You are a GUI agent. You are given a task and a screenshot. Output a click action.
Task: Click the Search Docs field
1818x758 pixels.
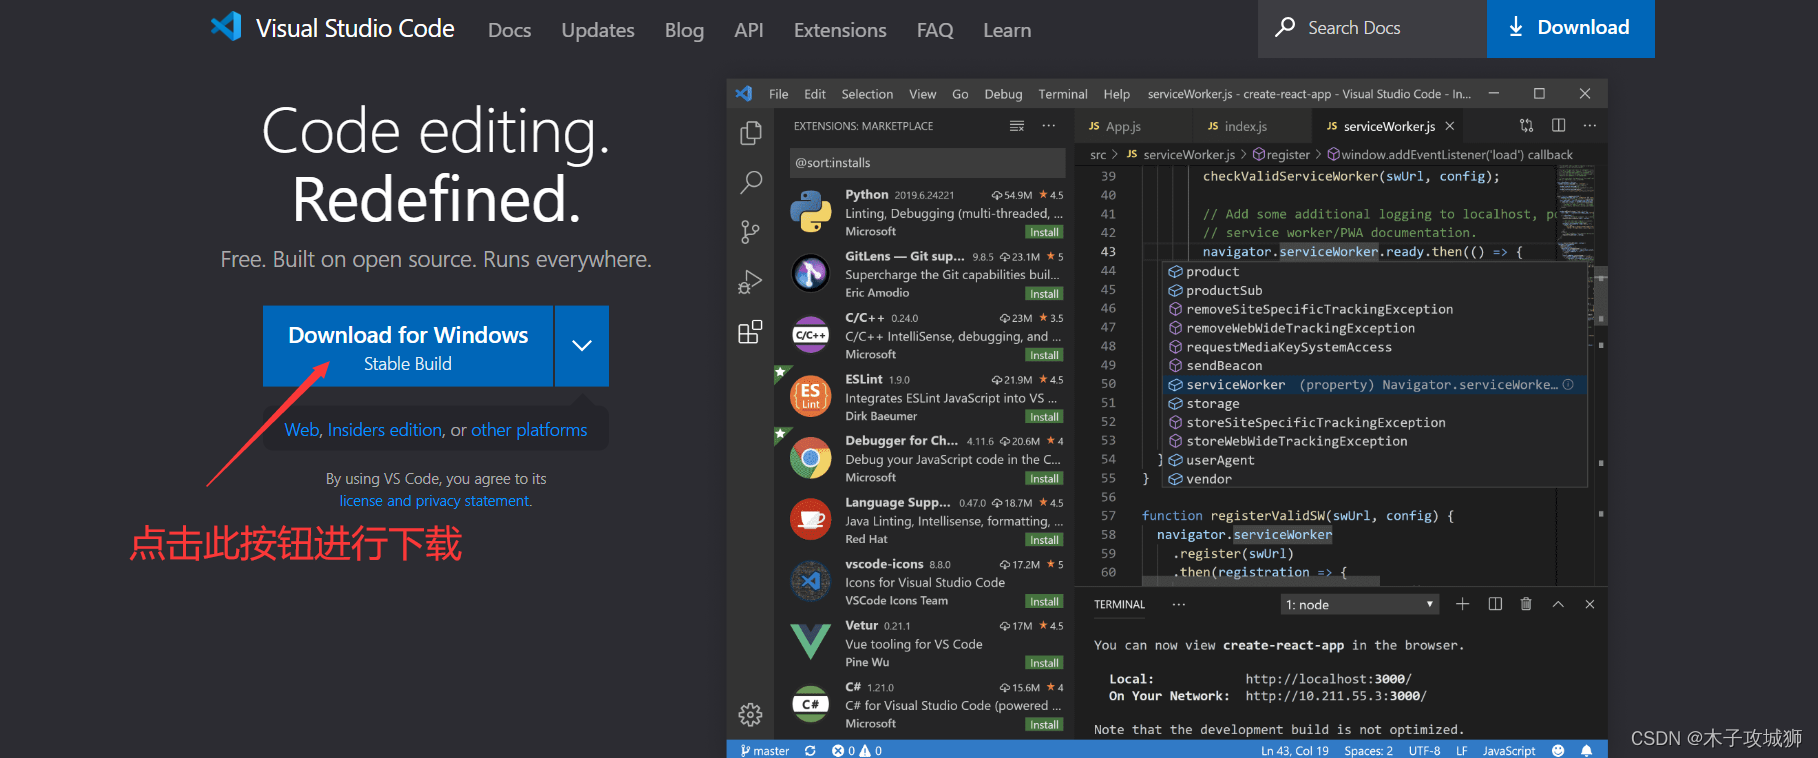coord(1372,28)
